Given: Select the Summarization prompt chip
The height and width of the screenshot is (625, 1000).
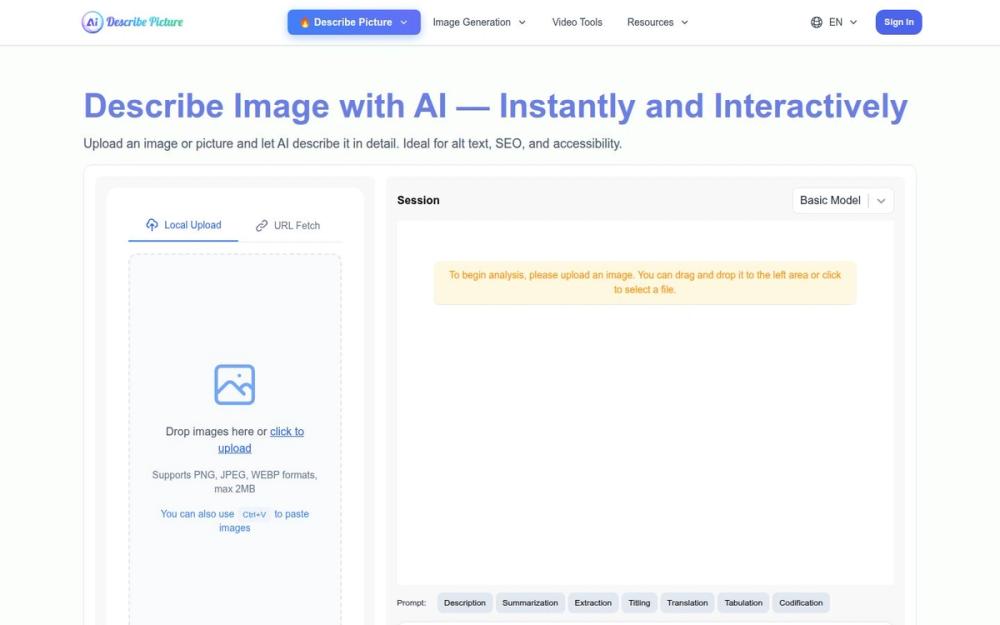Looking at the screenshot, I should pyautogui.click(x=530, y=602).
